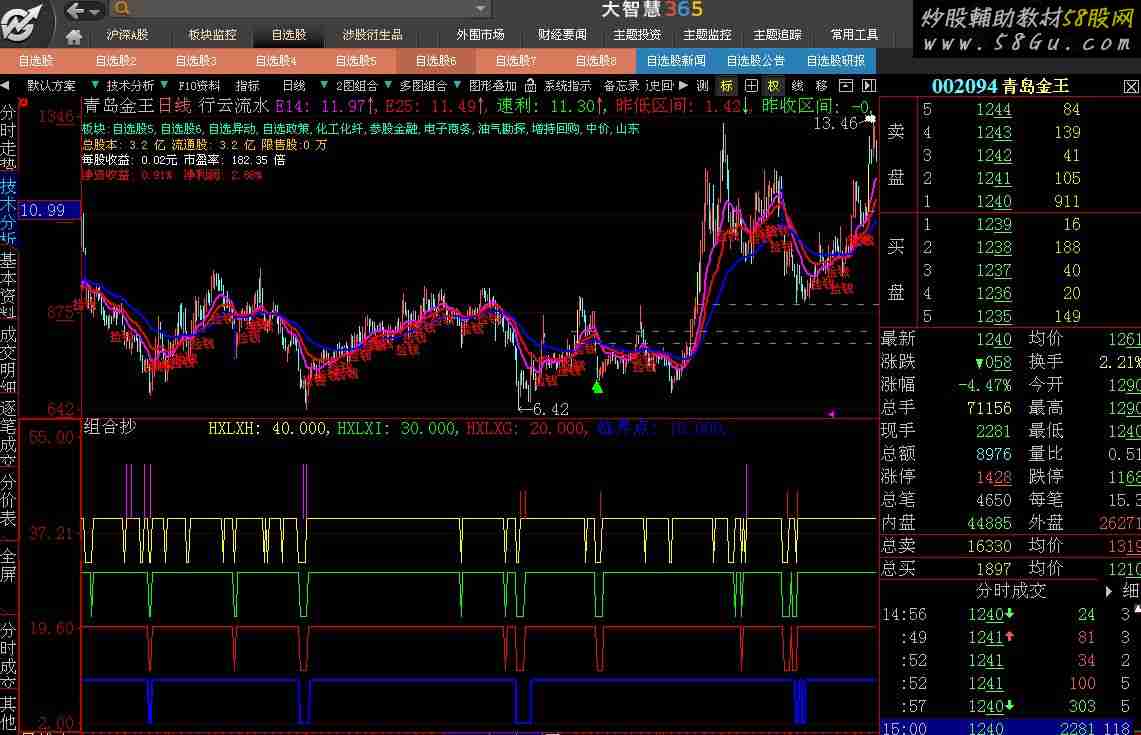Open the stock search dropdown arrow
Viewport: 1141px width, 735px height.
pos(480,9)
